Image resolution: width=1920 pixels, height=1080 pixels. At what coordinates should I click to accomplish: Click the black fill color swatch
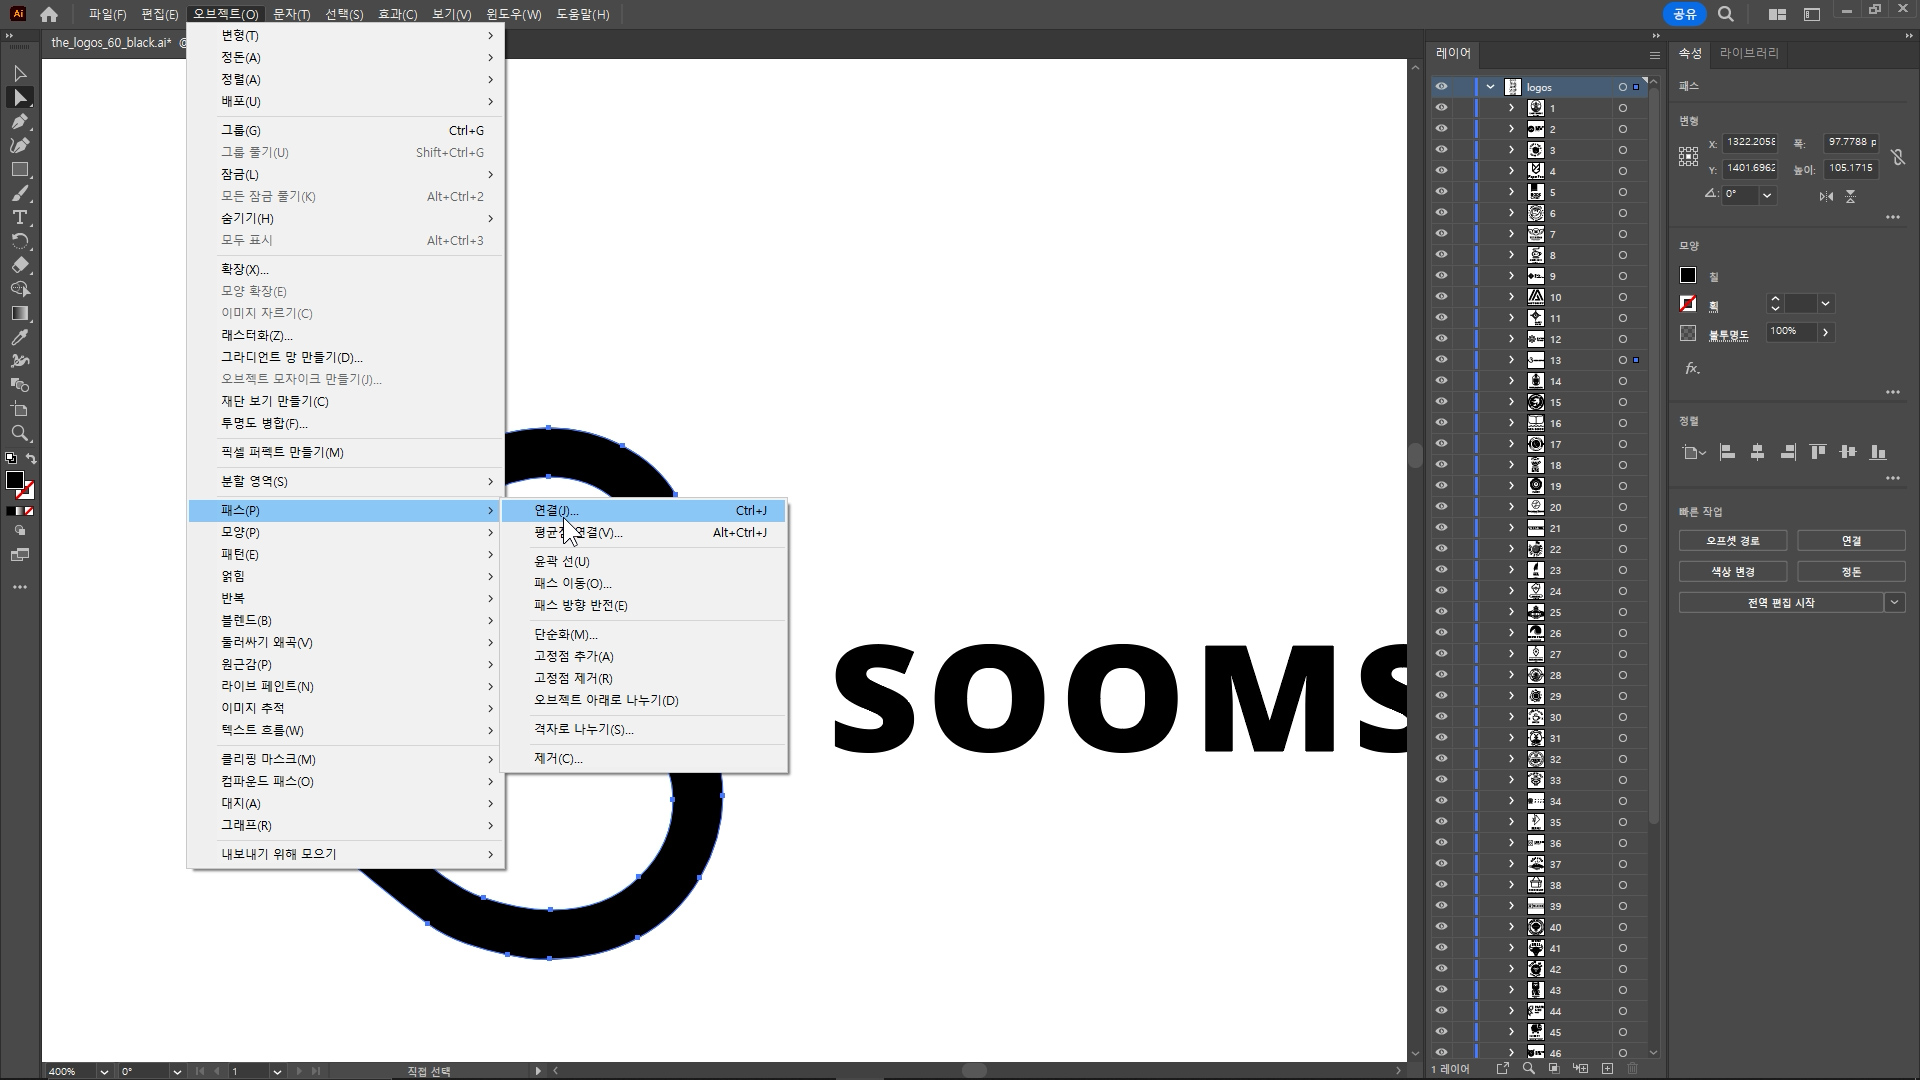(1688, 275)
